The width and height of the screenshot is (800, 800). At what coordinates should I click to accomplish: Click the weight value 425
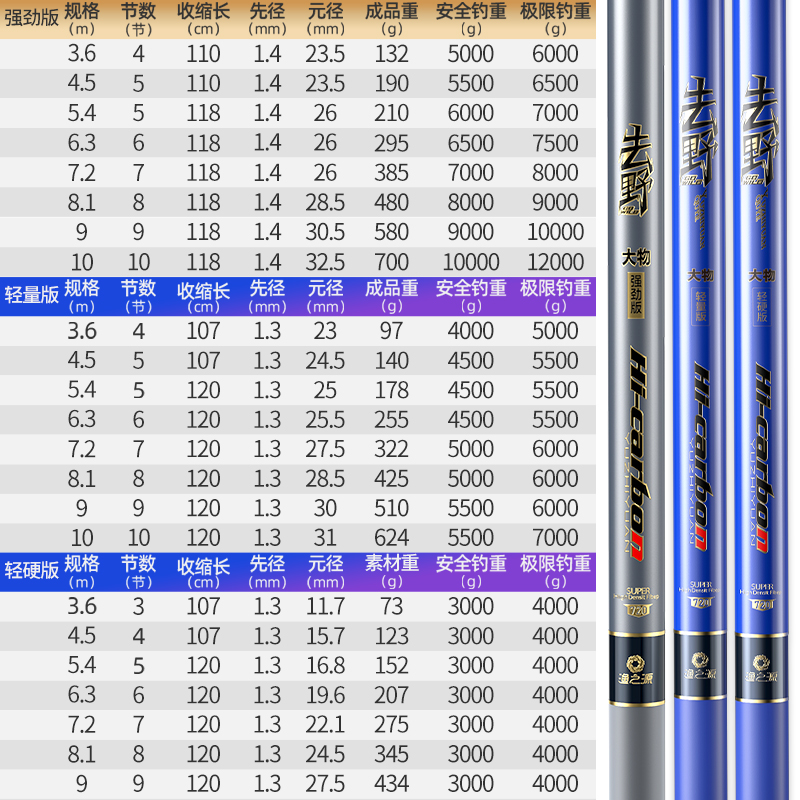pos(391,479)
